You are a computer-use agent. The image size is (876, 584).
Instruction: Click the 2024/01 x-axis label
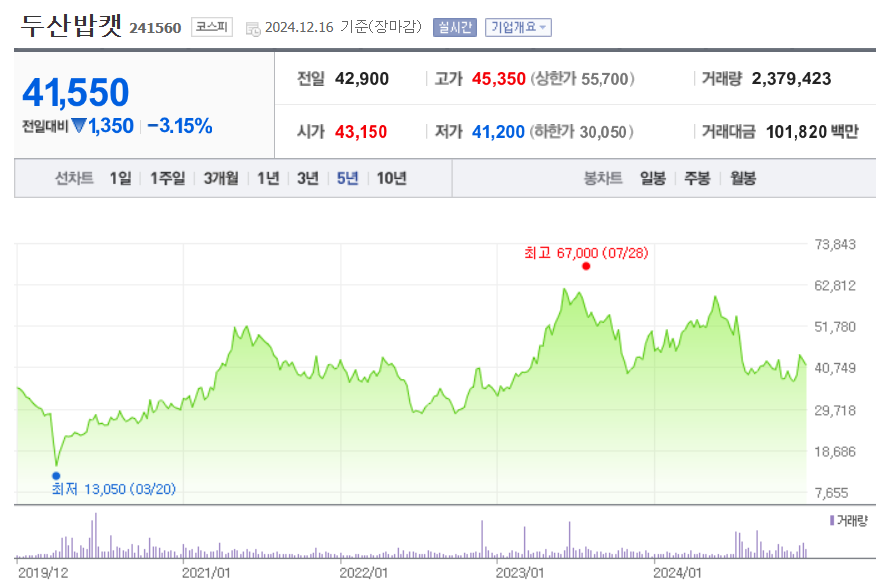[678, 573]
